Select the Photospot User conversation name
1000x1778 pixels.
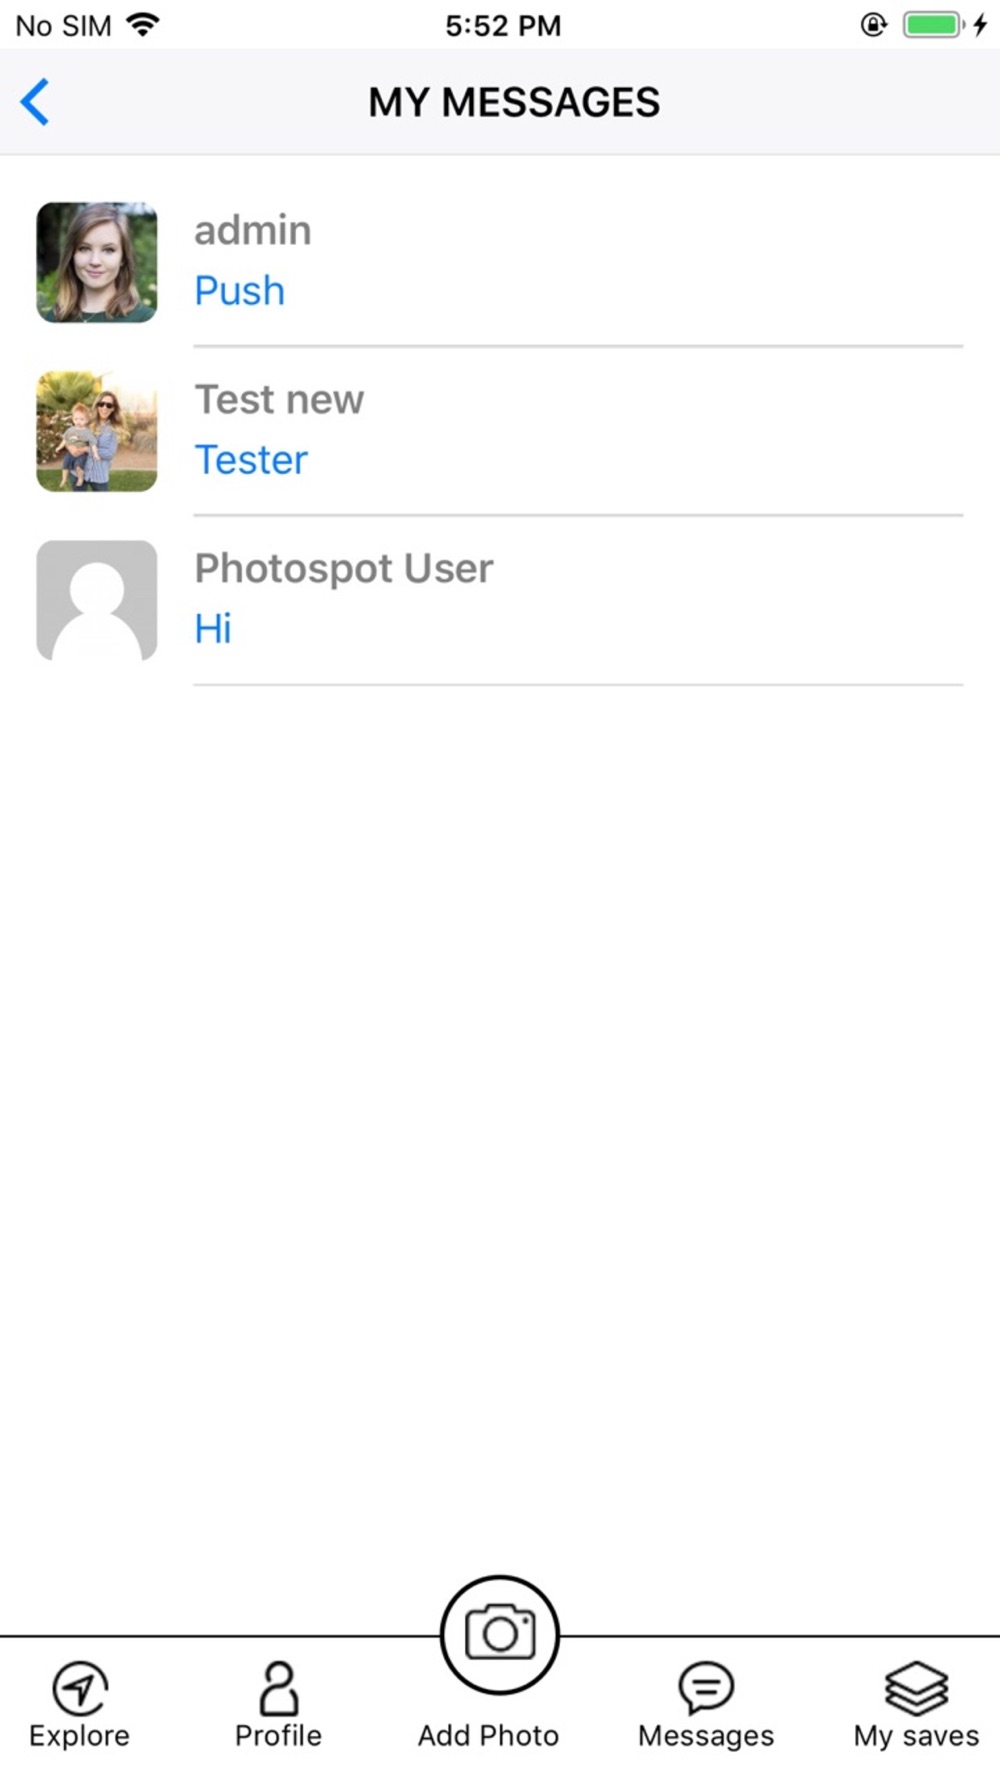(344, 569)
